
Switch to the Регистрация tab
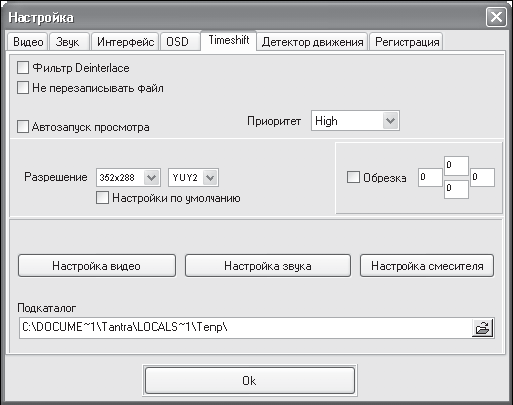pos(406,42)
